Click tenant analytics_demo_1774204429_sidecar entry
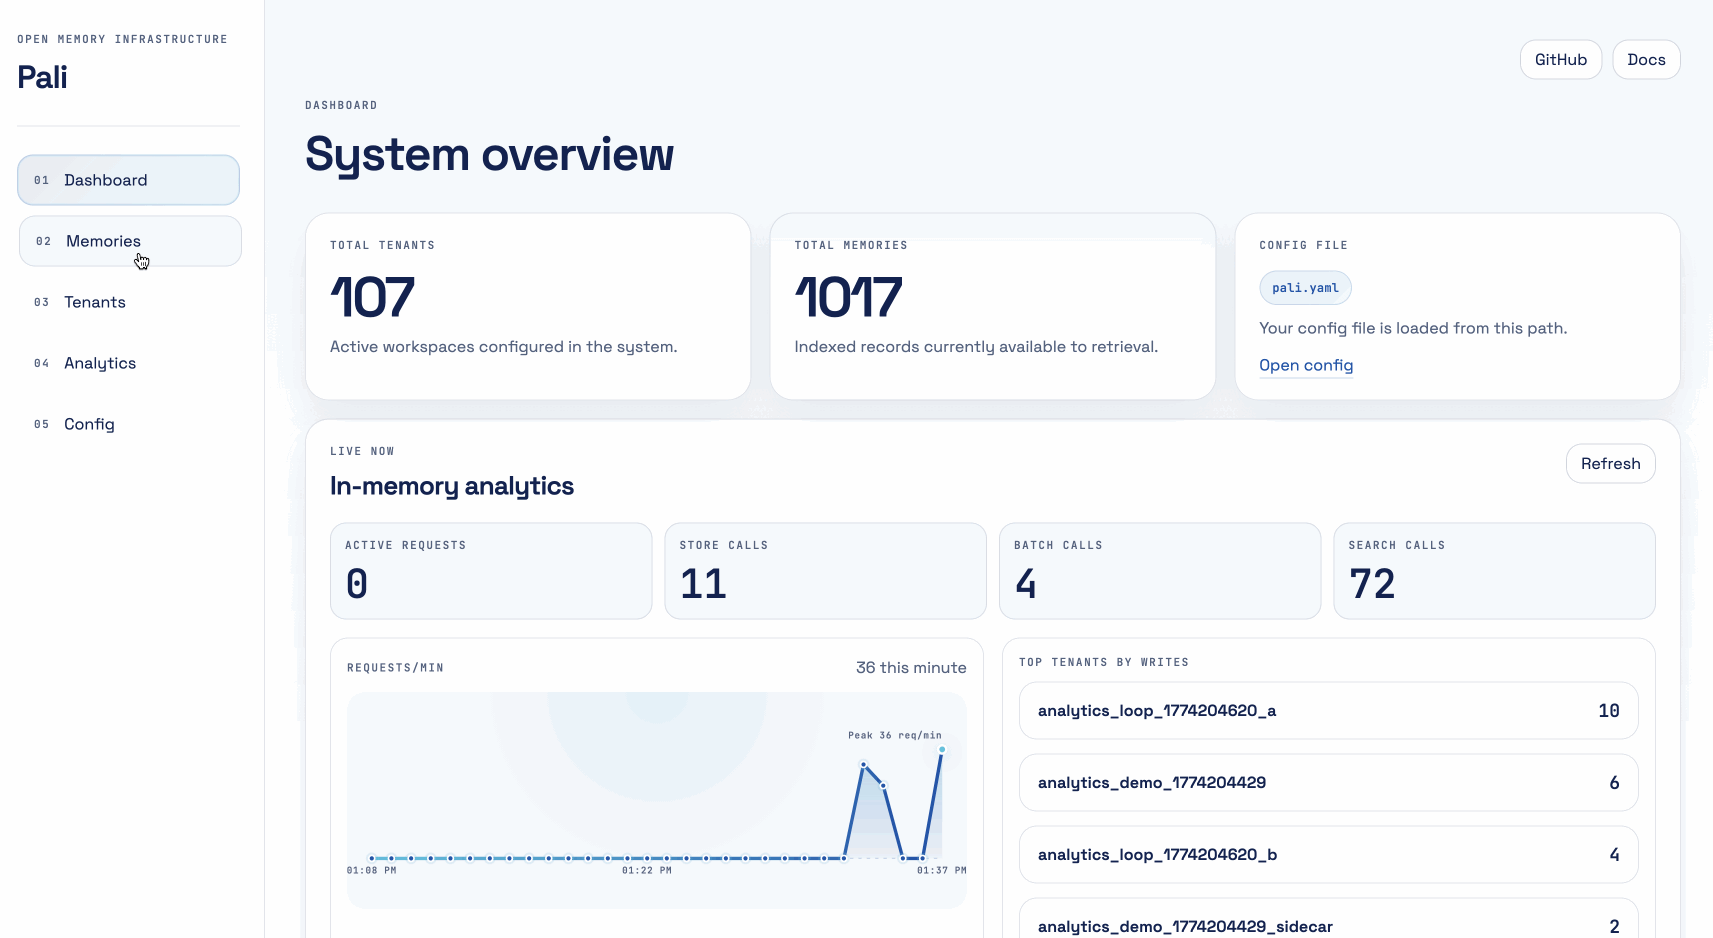The height and width of the screenshot is (938, 1713). pos(1327,925)
